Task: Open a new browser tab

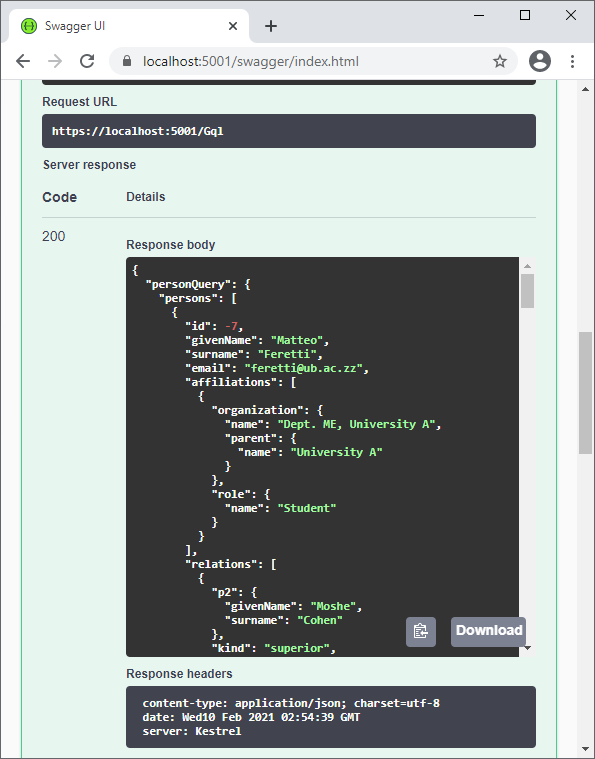Action: (x=271, y=26)
